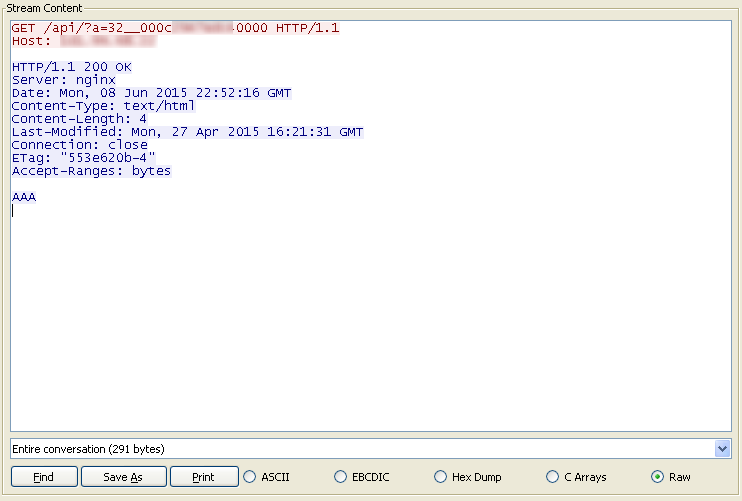
Task: Click the Print button
Action: click(x=204, y=476)
